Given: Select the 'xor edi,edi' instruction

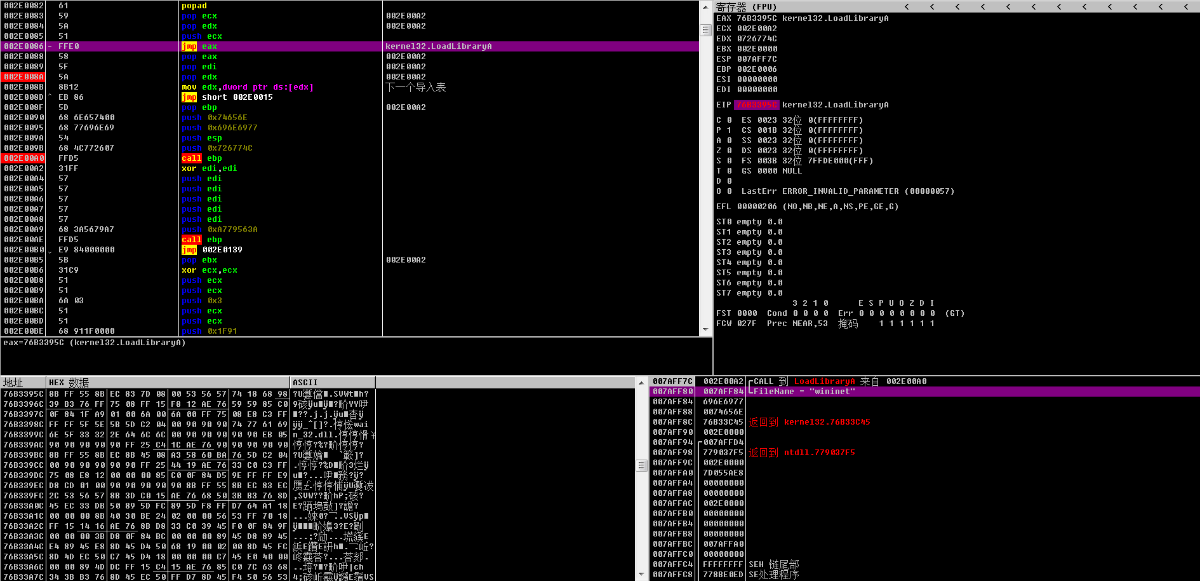Looking at the screenshot, I should point(209,168).
